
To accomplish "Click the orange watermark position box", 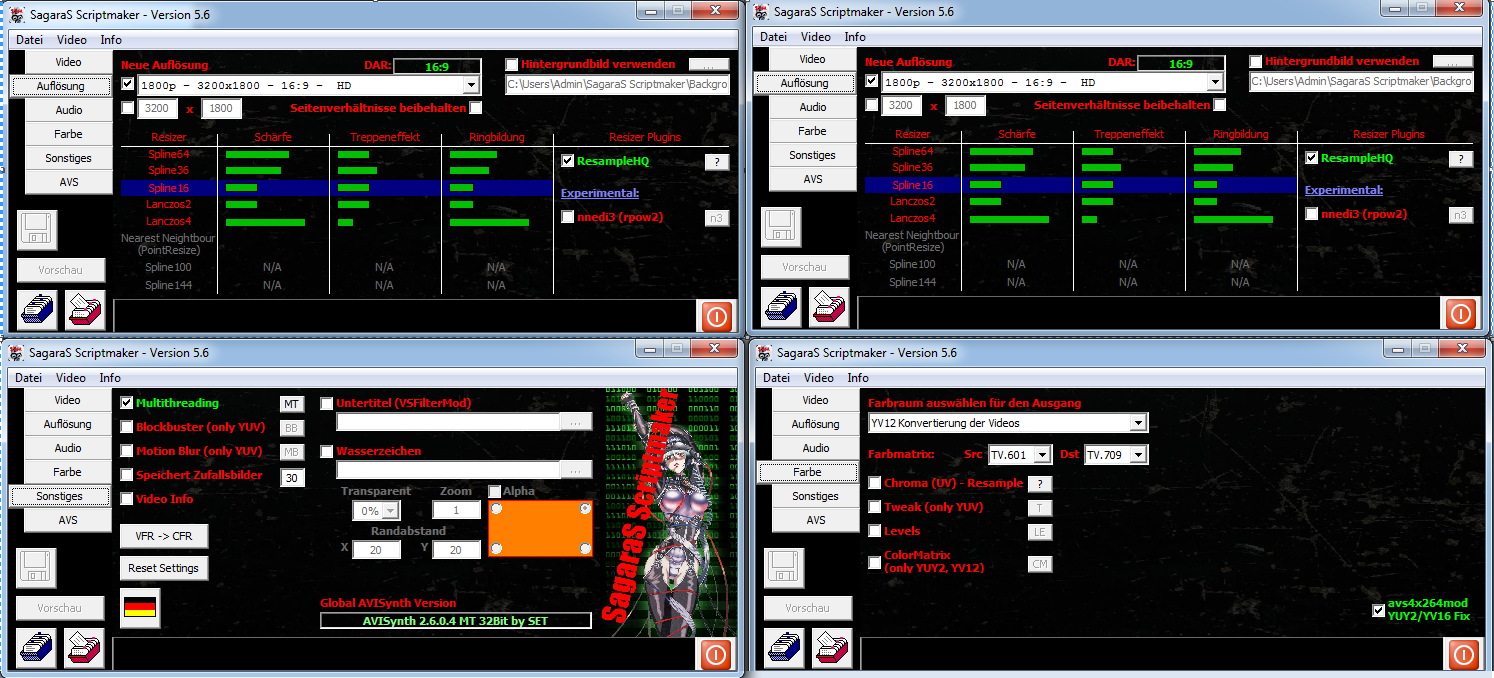I will click(x=540, y=528).
